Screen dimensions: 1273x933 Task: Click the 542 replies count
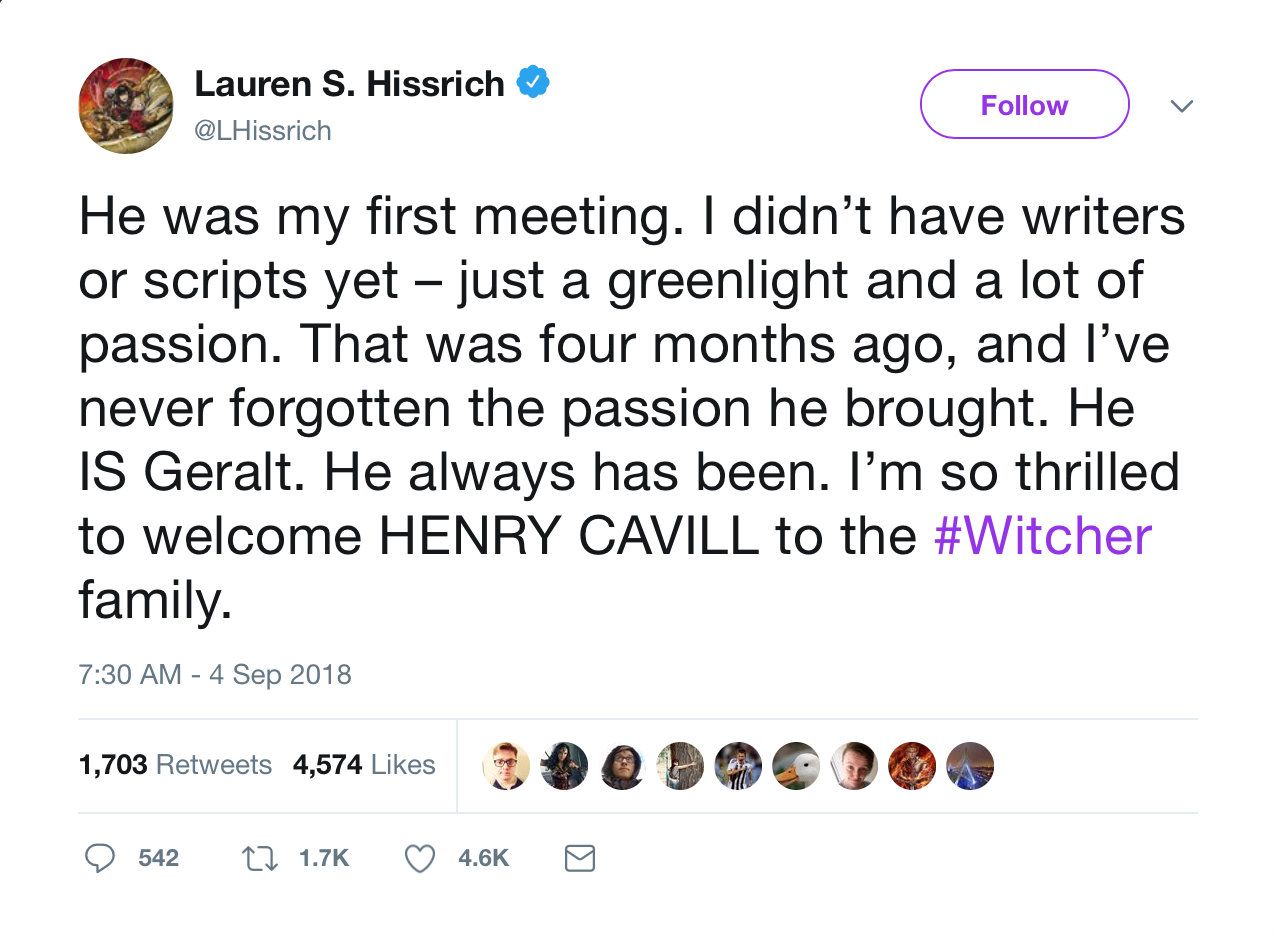tap(158, 858)
